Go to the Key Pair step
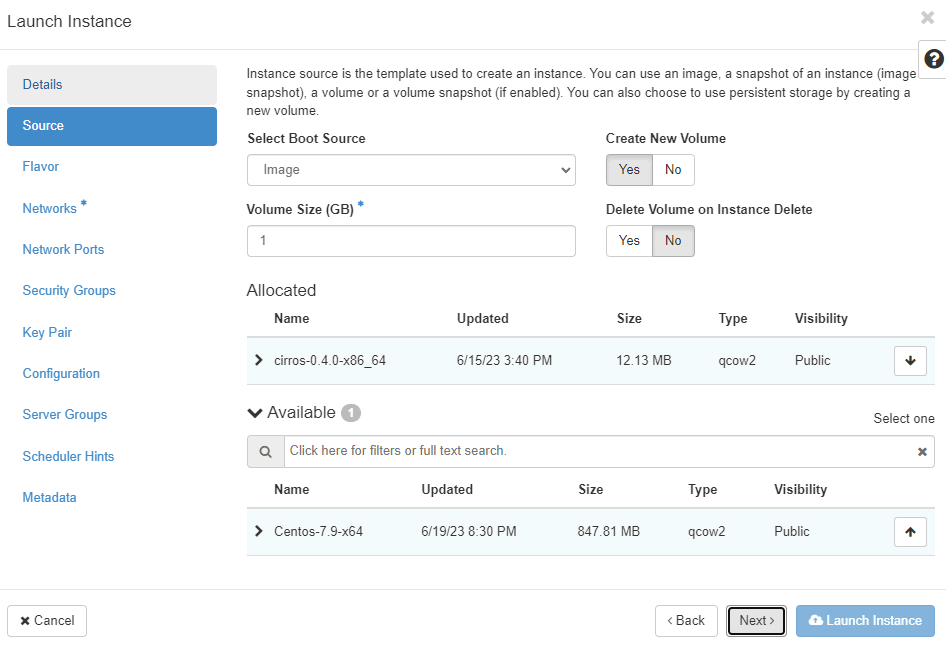The image size is (946, 650). coord(47,332)
